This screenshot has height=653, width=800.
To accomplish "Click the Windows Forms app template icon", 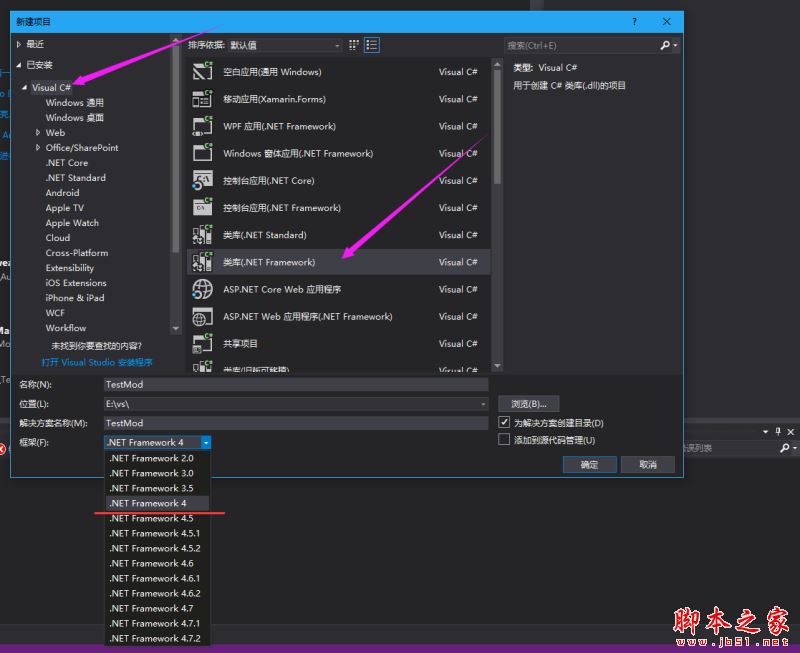I will pos(202,153).
